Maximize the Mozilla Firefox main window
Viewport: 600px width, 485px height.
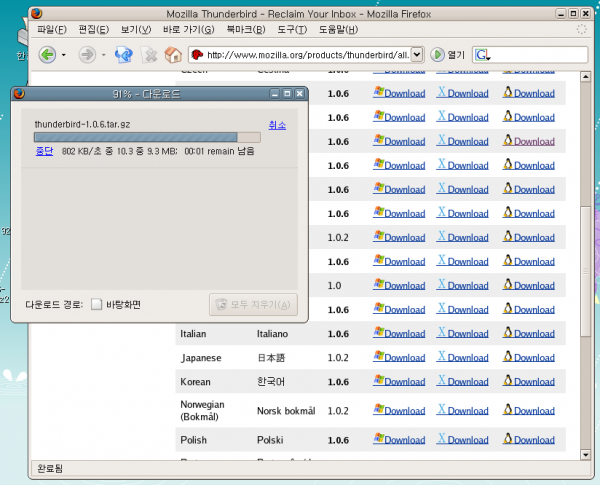pyautogui.click(x=573, y=14)
